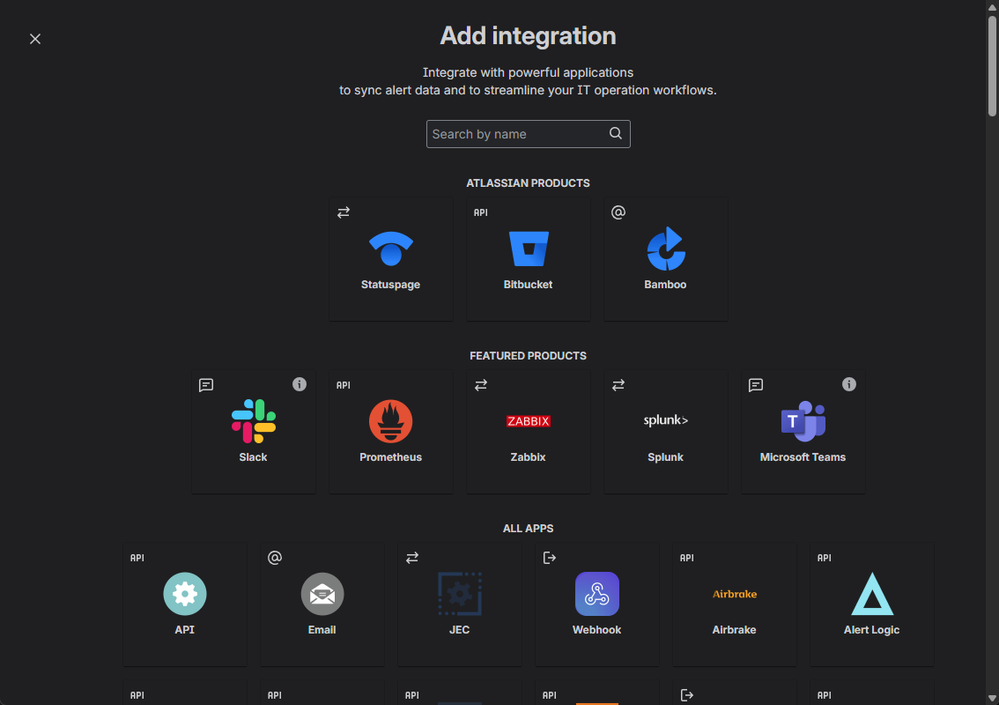Click the ALL APPS heading
The width and height of the screenshot is (999, 705).
528,529
